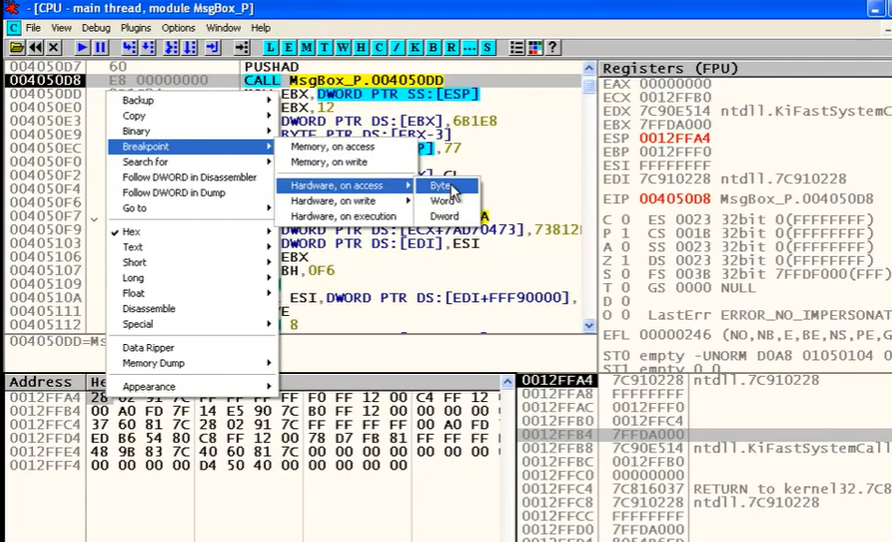The width and height of the screenshot is (892, 542).
Task: Pause execution with the pause icon
Action: [x=101, y=48]
